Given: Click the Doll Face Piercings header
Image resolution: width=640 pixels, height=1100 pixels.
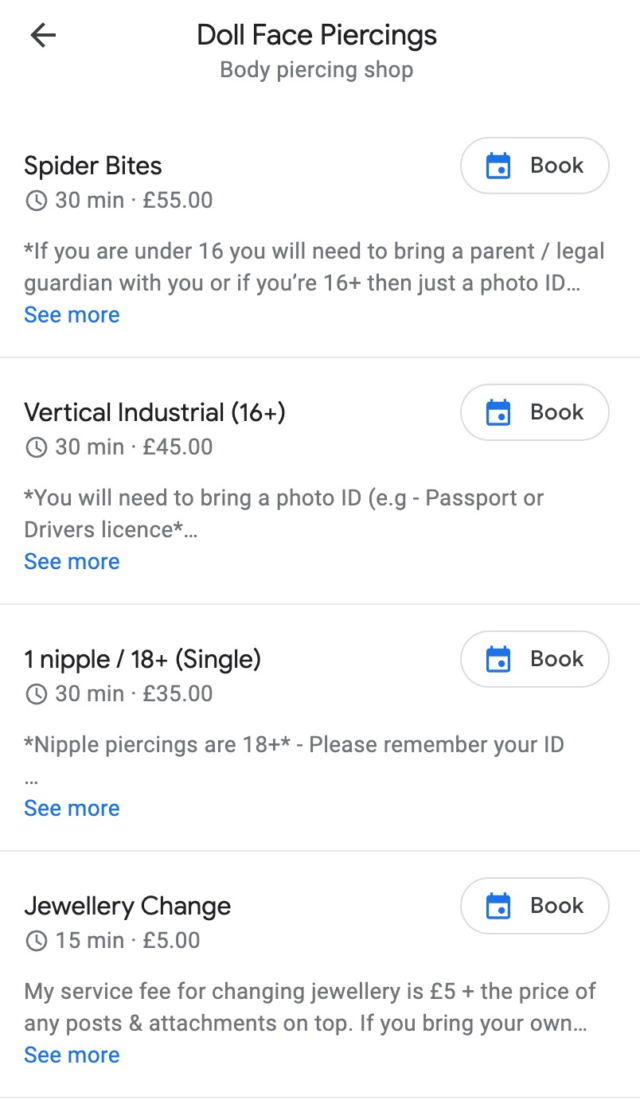Looking at the screenshot, I should 316,34.
